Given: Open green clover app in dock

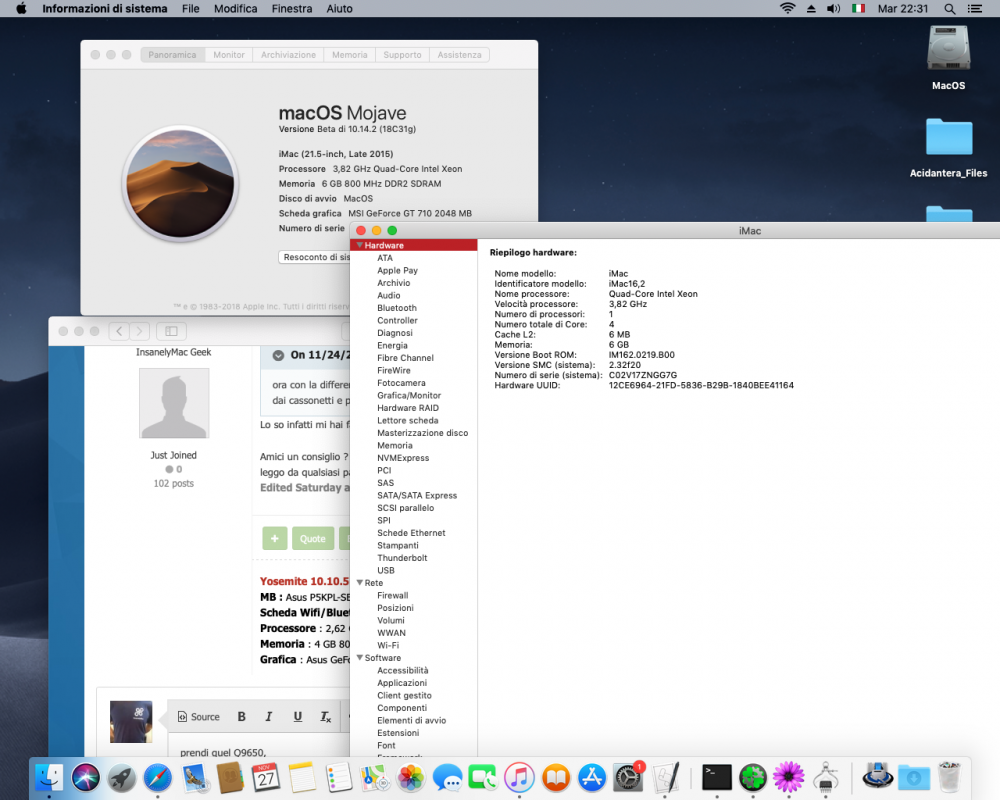Looking at the screenshot, I should coord(753,777).
